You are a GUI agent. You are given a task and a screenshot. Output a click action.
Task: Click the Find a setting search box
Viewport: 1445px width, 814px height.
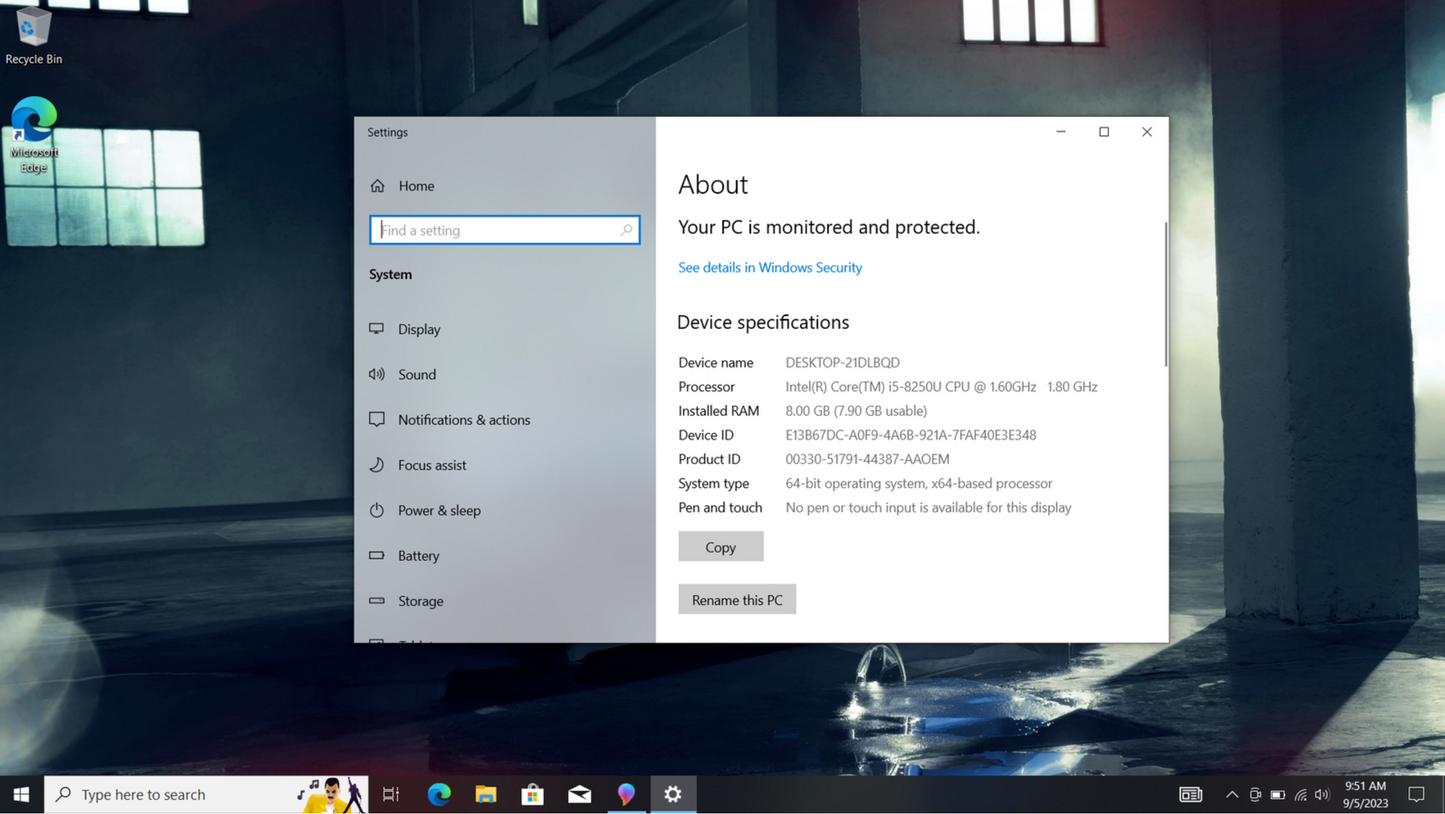(x=495, y=230)
